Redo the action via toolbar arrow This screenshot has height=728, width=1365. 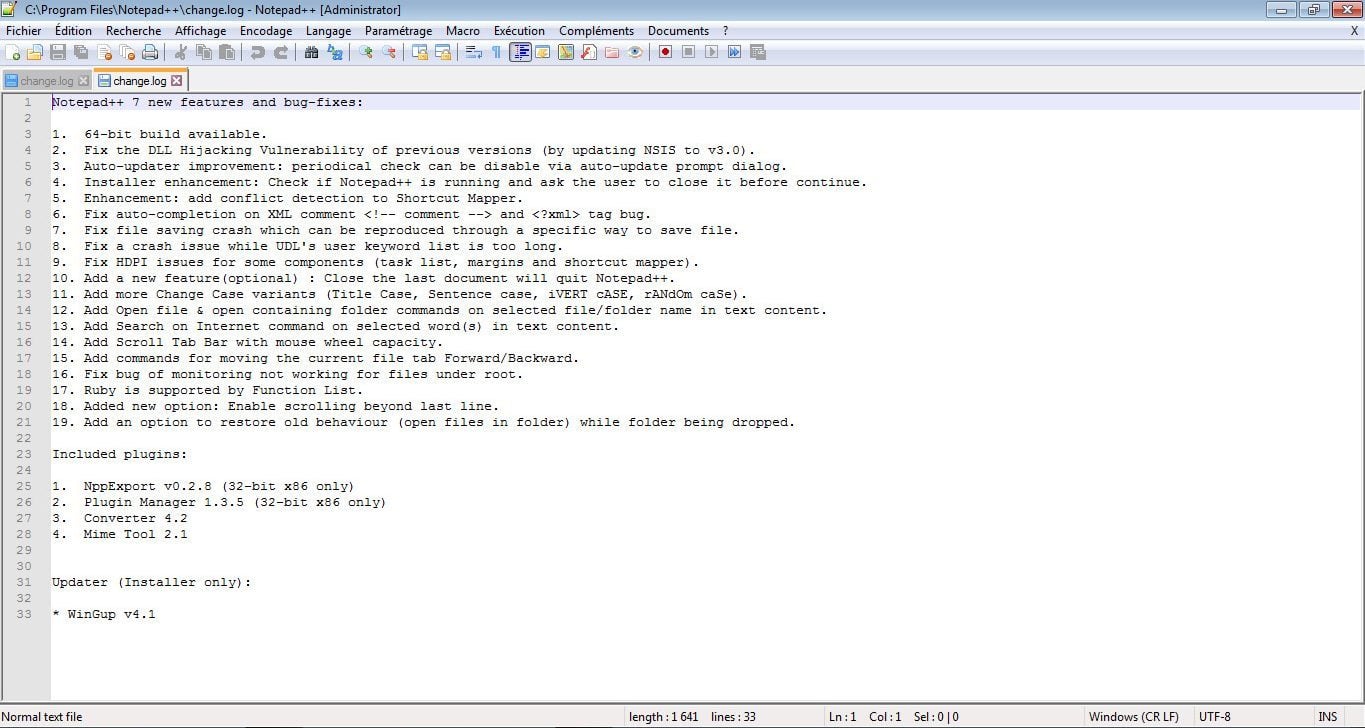pyautogui.click(x=280, y=52)
